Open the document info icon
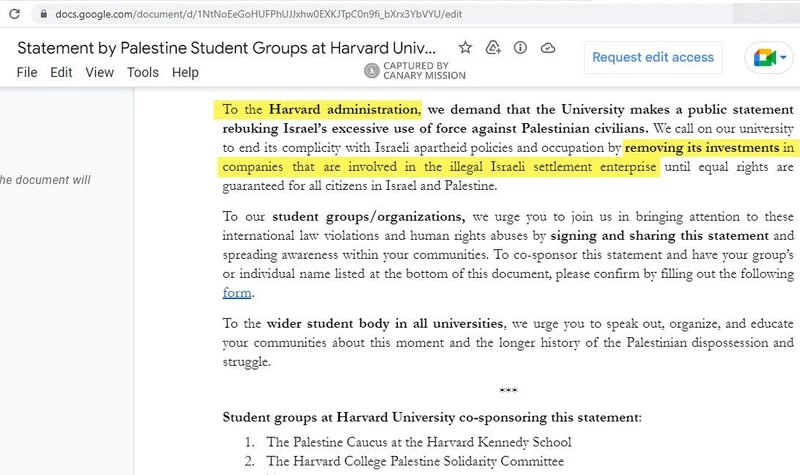 (520, 48)
